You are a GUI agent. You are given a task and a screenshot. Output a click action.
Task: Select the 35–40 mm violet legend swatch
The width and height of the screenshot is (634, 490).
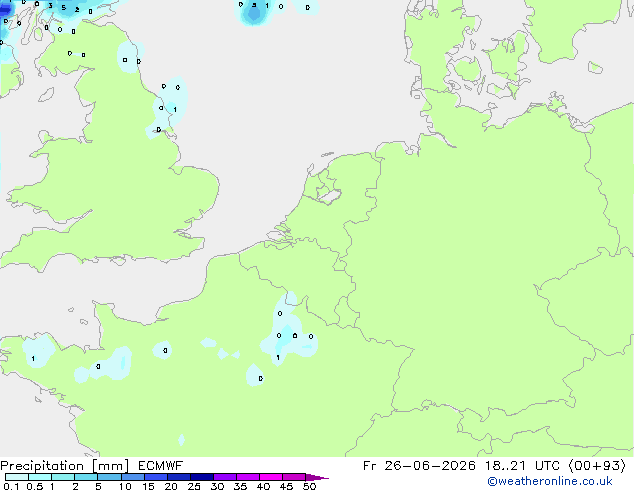click(248, 477)
